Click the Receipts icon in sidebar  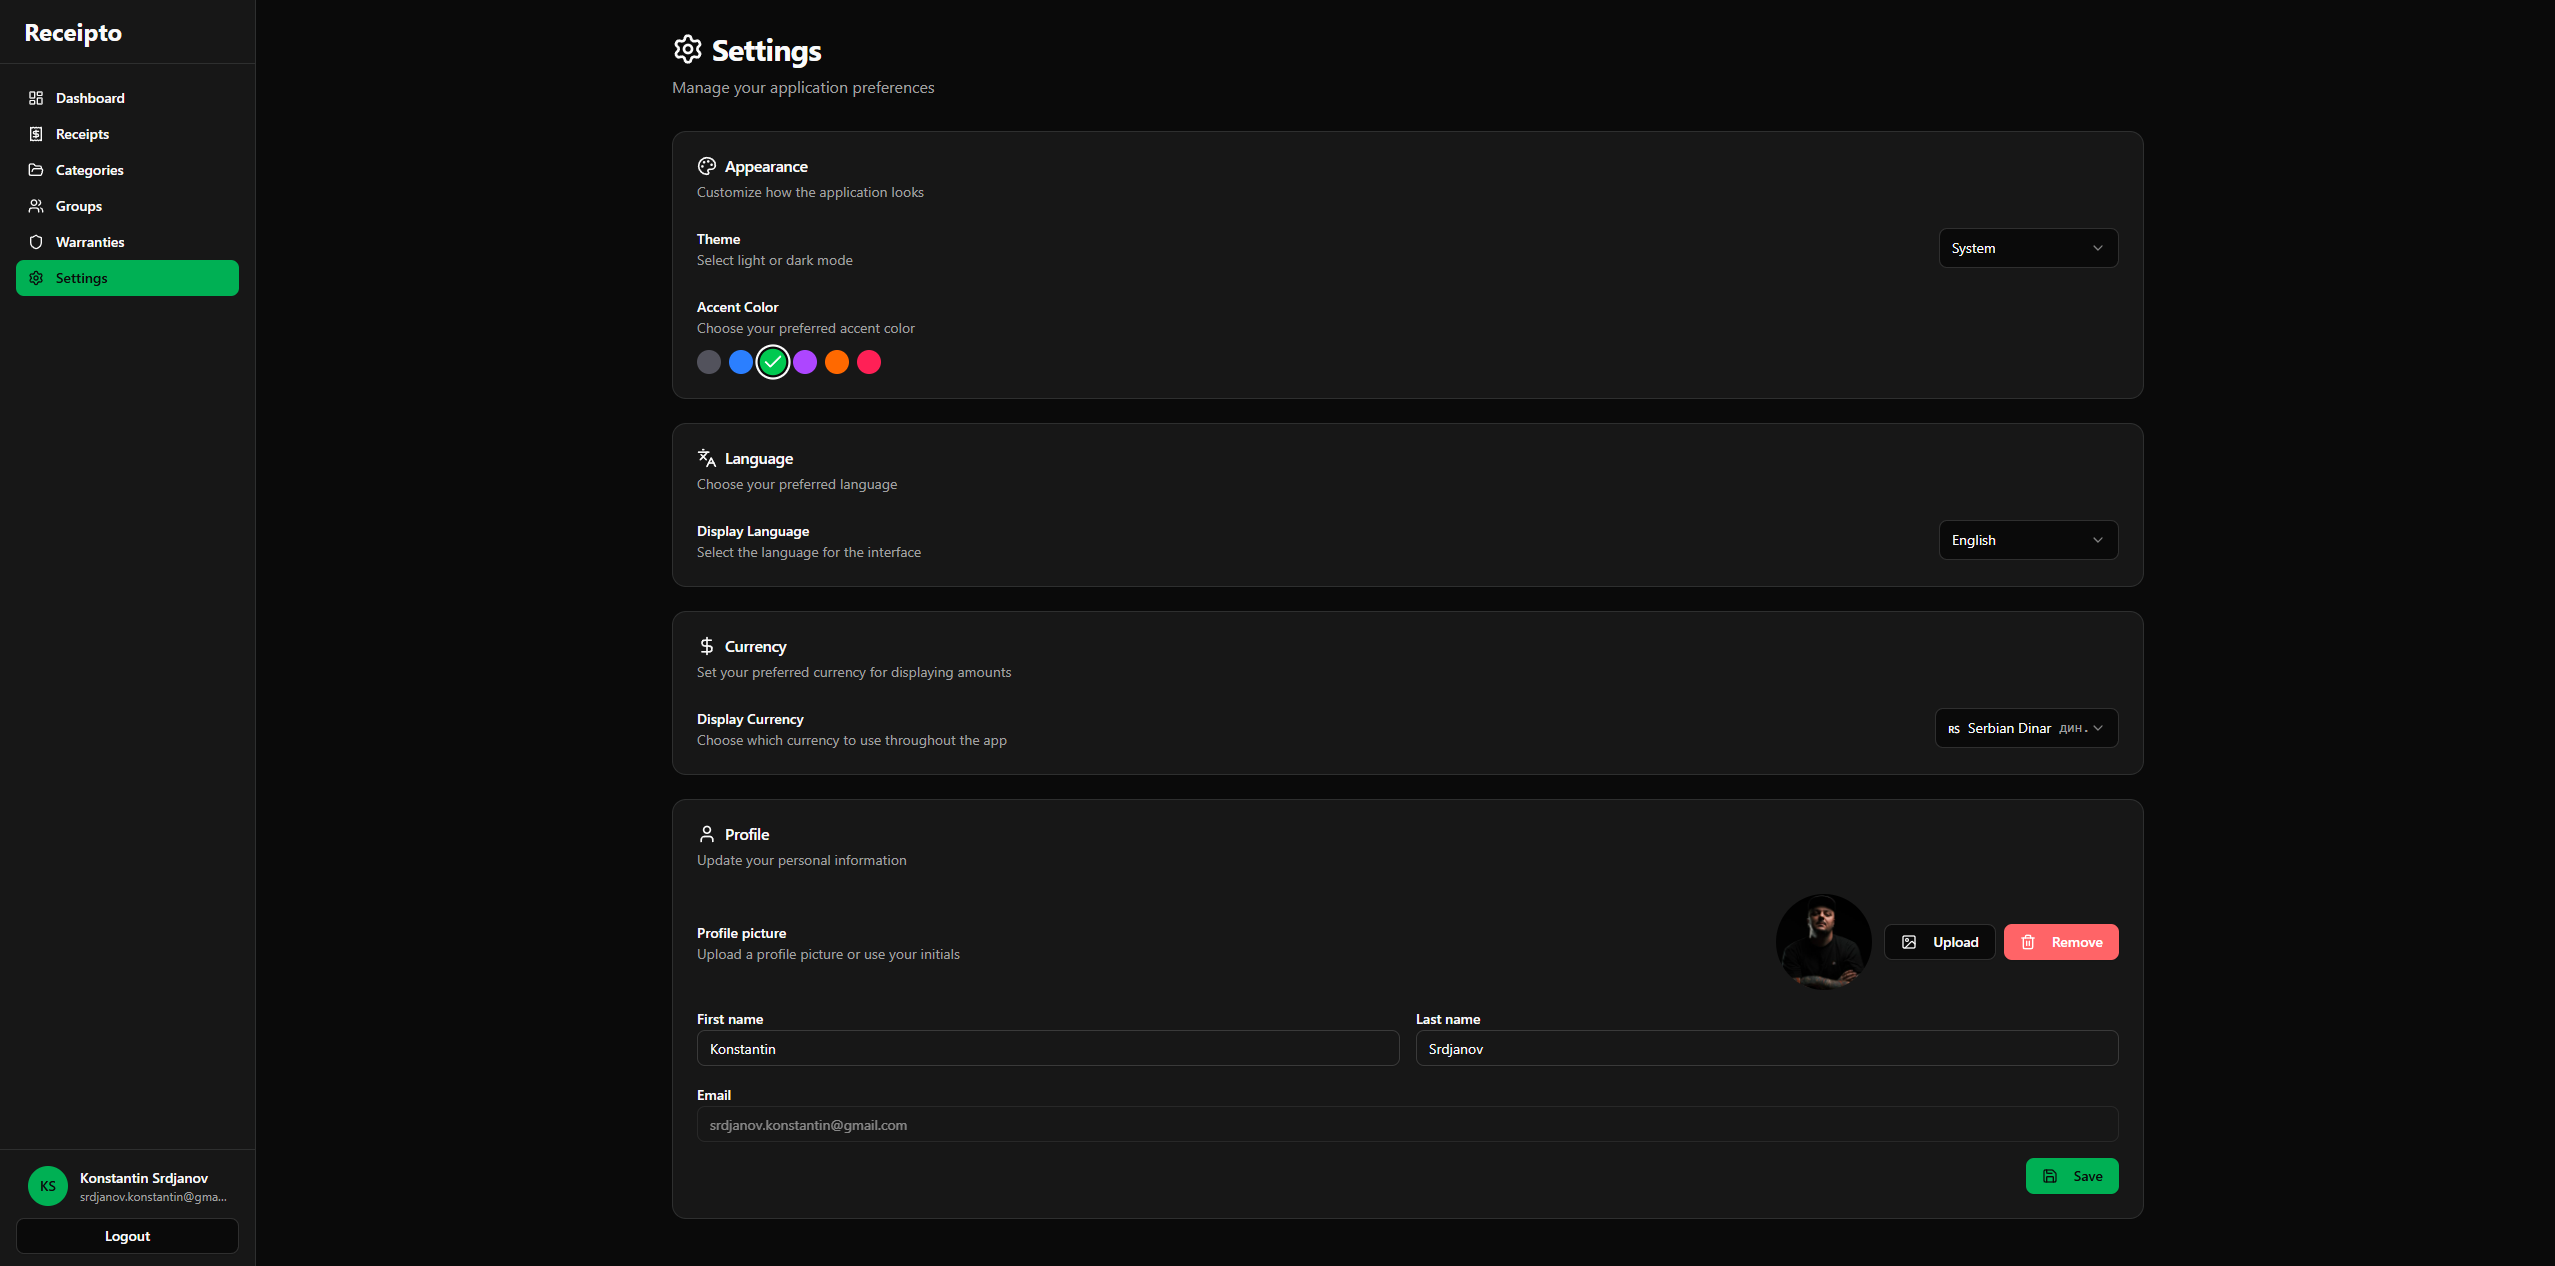(x=36, y=134)
